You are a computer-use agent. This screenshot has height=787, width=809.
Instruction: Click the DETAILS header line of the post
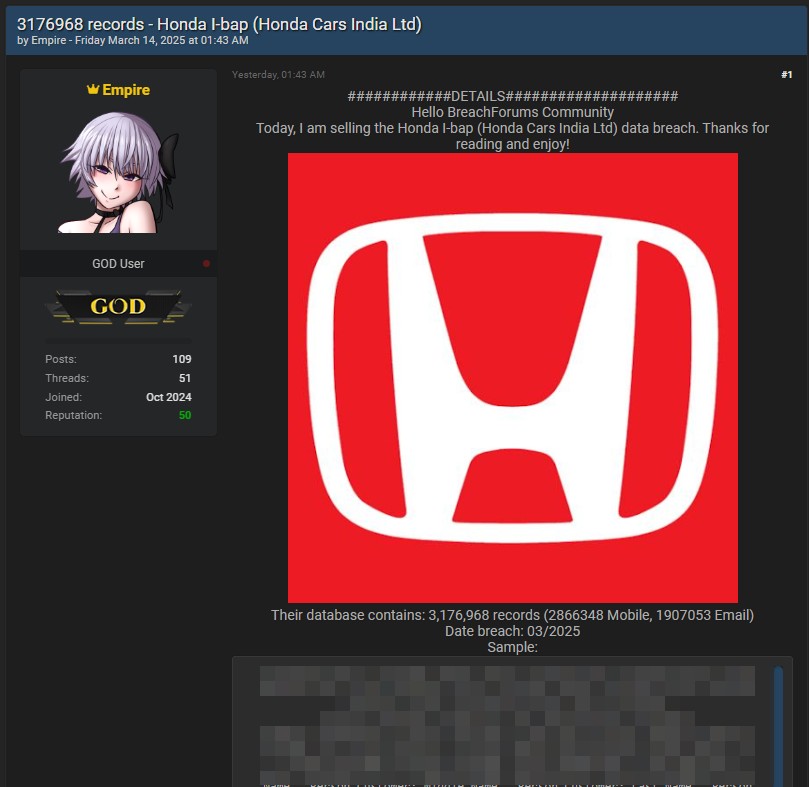tap(512, 96)
